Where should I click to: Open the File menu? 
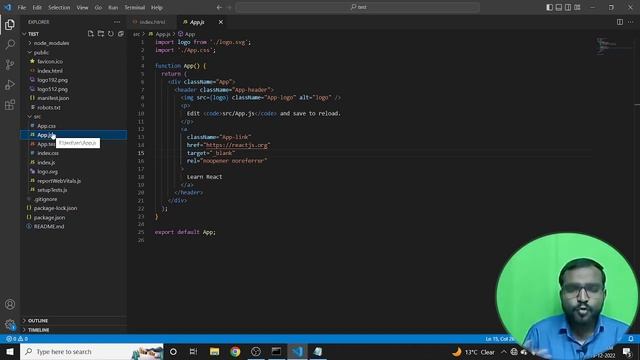pos(22,7)
